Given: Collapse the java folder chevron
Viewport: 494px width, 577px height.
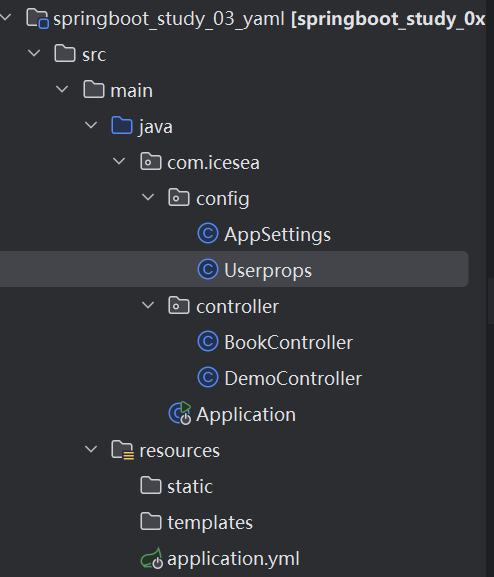Looking at the screenshot, I should coord(91,125).
